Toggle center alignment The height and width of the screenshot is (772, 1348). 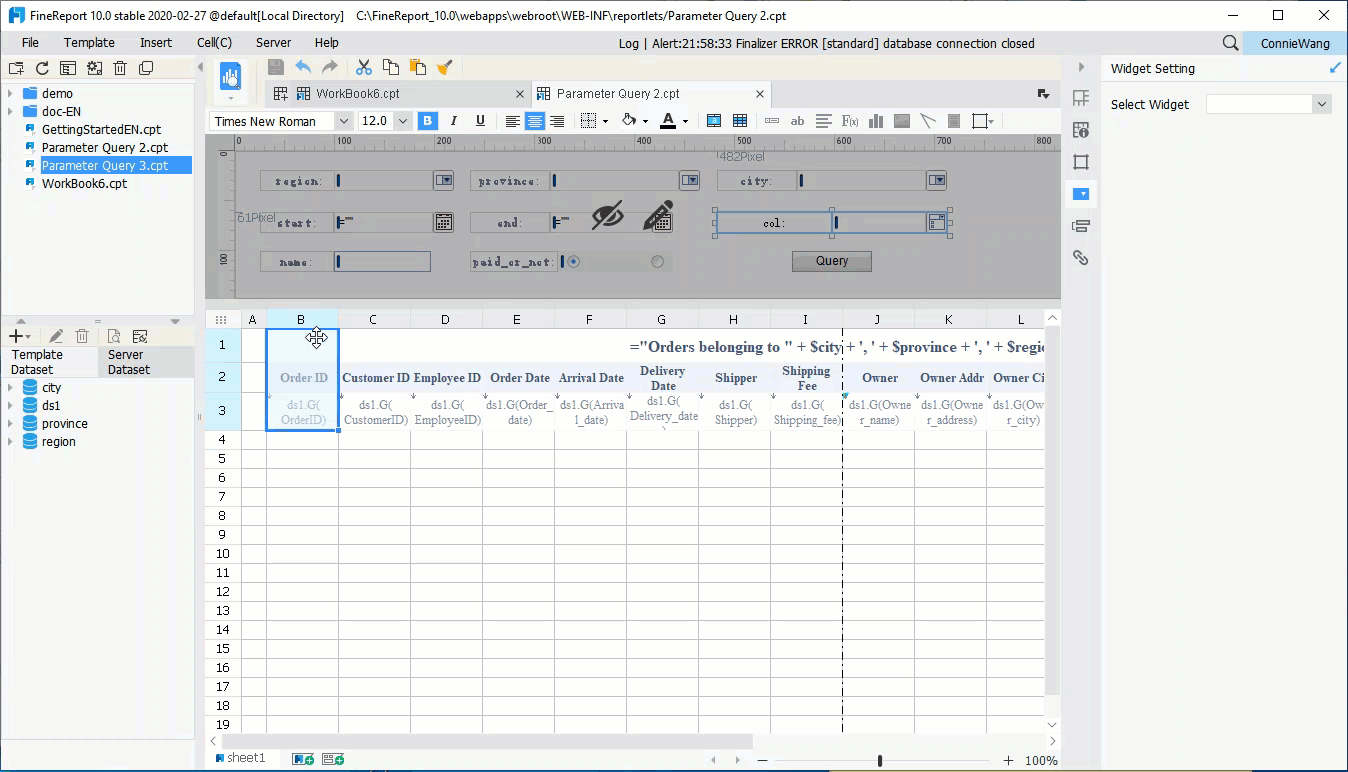coord(535,121)
